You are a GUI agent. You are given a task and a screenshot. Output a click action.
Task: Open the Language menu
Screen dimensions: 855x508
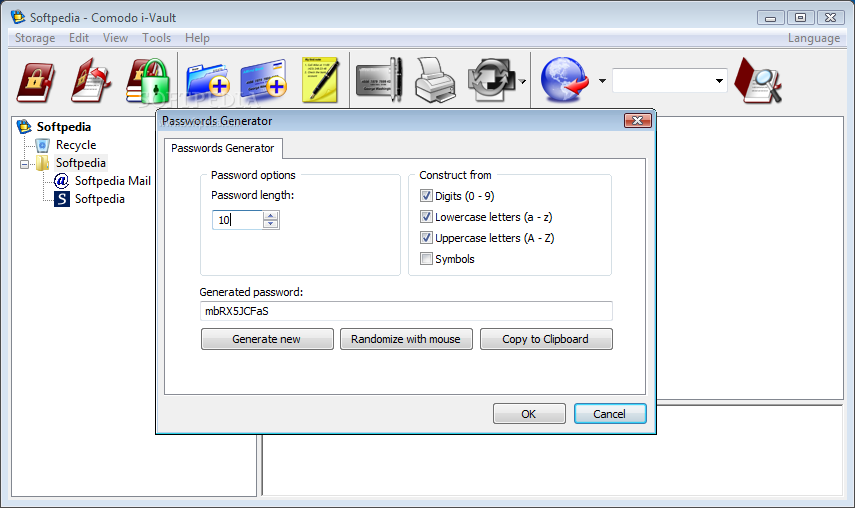[x=814, y=38]
